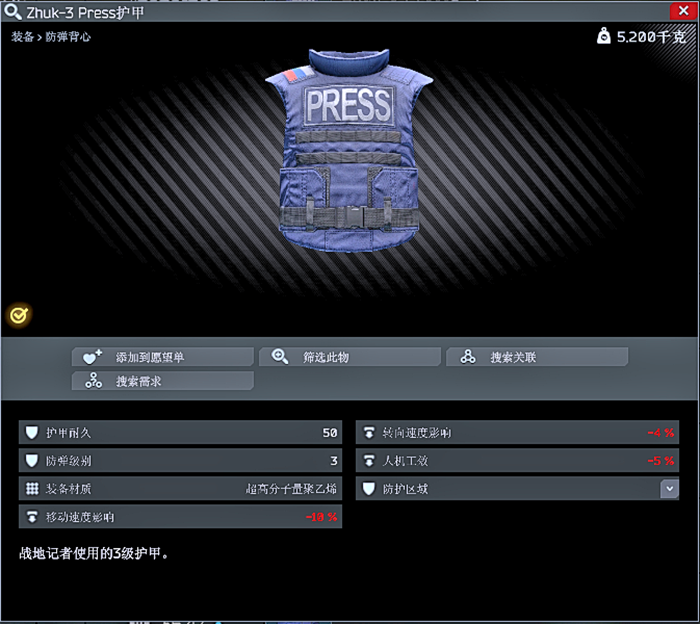Click the magnifier filter icon
Image resolution: width=700 pixels, height=624 pixels.
coord(280,357)
